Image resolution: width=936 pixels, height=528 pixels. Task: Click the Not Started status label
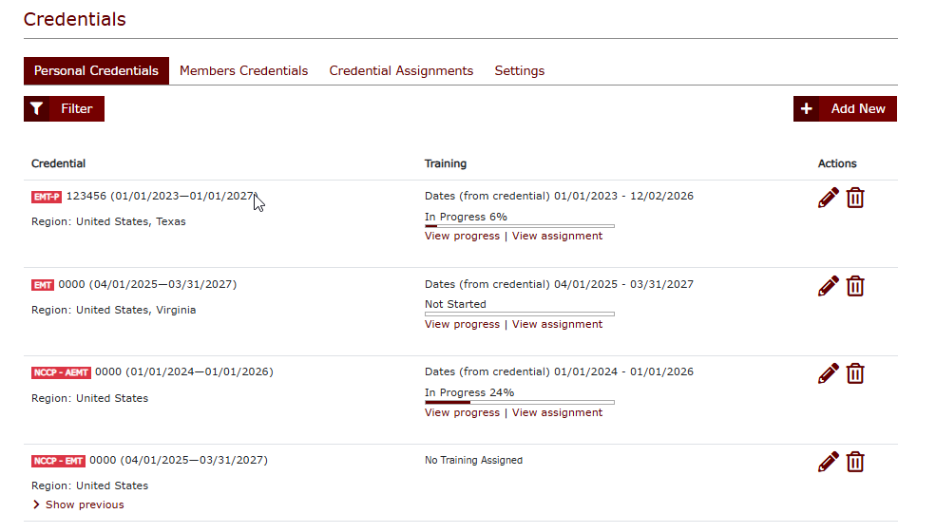point(455,304)
